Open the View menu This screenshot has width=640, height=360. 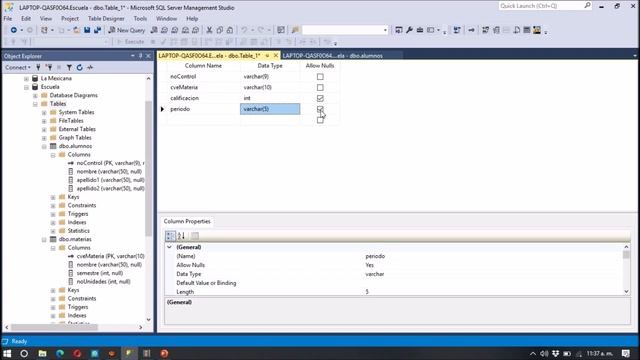point(46,18)
